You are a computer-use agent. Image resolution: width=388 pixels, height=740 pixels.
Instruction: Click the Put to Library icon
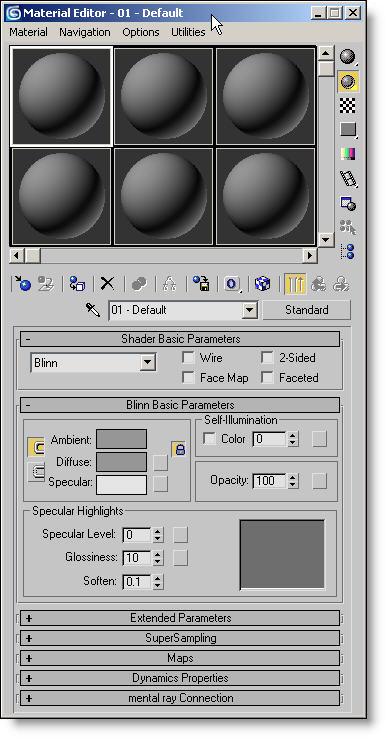pos(201,284)
